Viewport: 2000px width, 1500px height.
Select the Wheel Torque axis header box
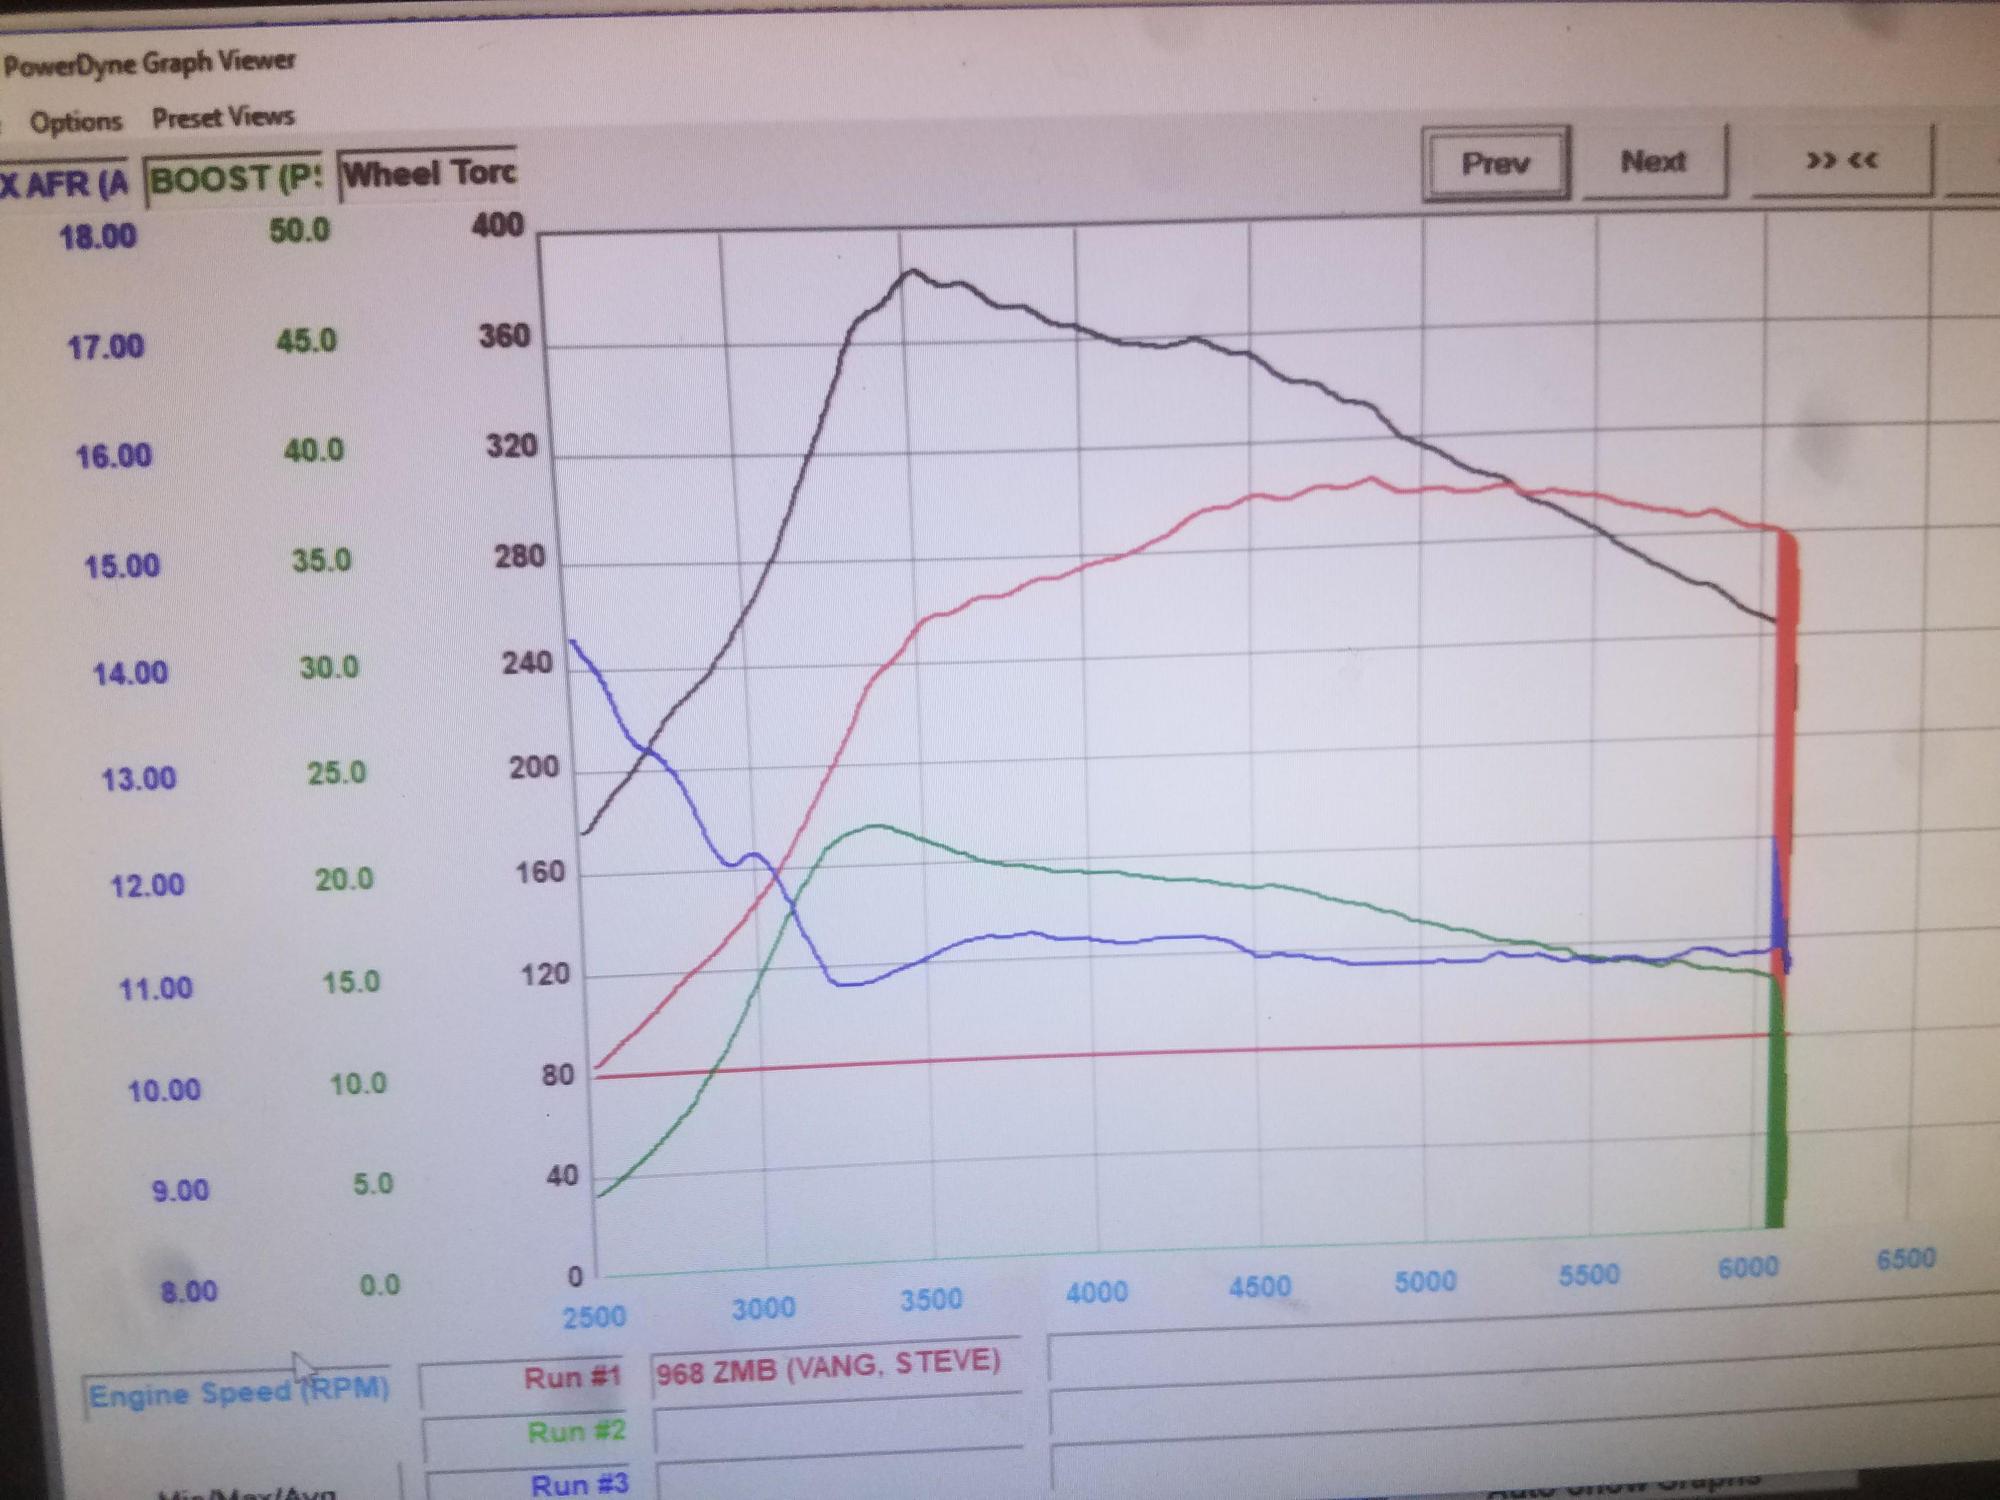click(429, 174)
